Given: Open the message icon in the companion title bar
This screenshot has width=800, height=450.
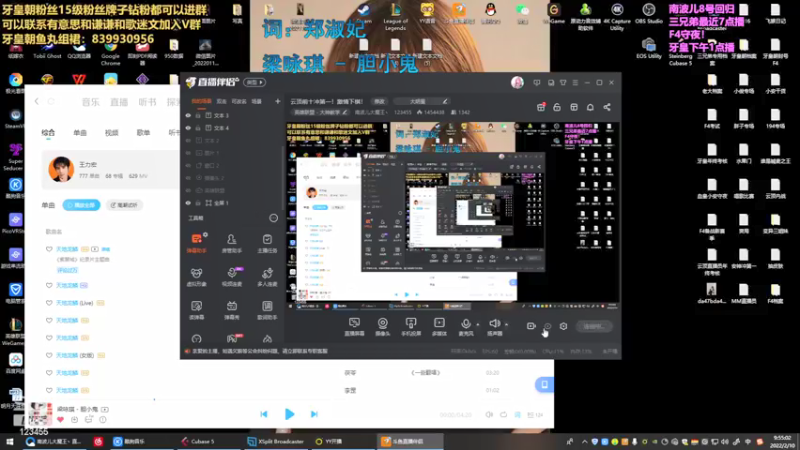Looking at the screenshot, I should point(537,83).
